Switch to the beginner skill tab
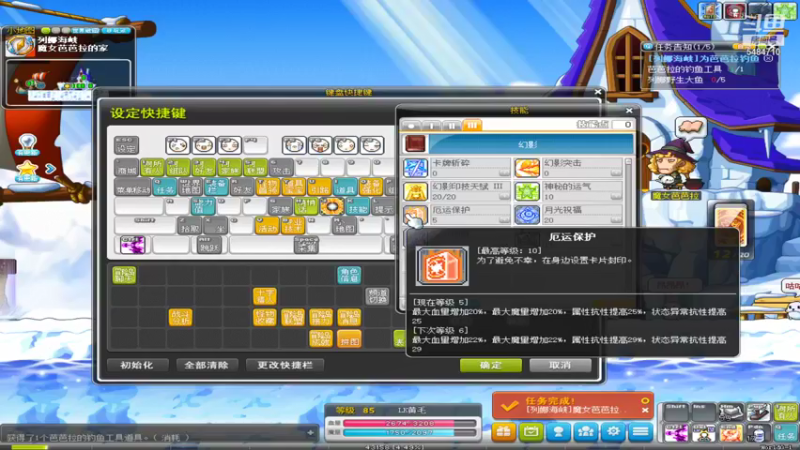Viewport: 800px width, 450px height. [x=411, y=125]
